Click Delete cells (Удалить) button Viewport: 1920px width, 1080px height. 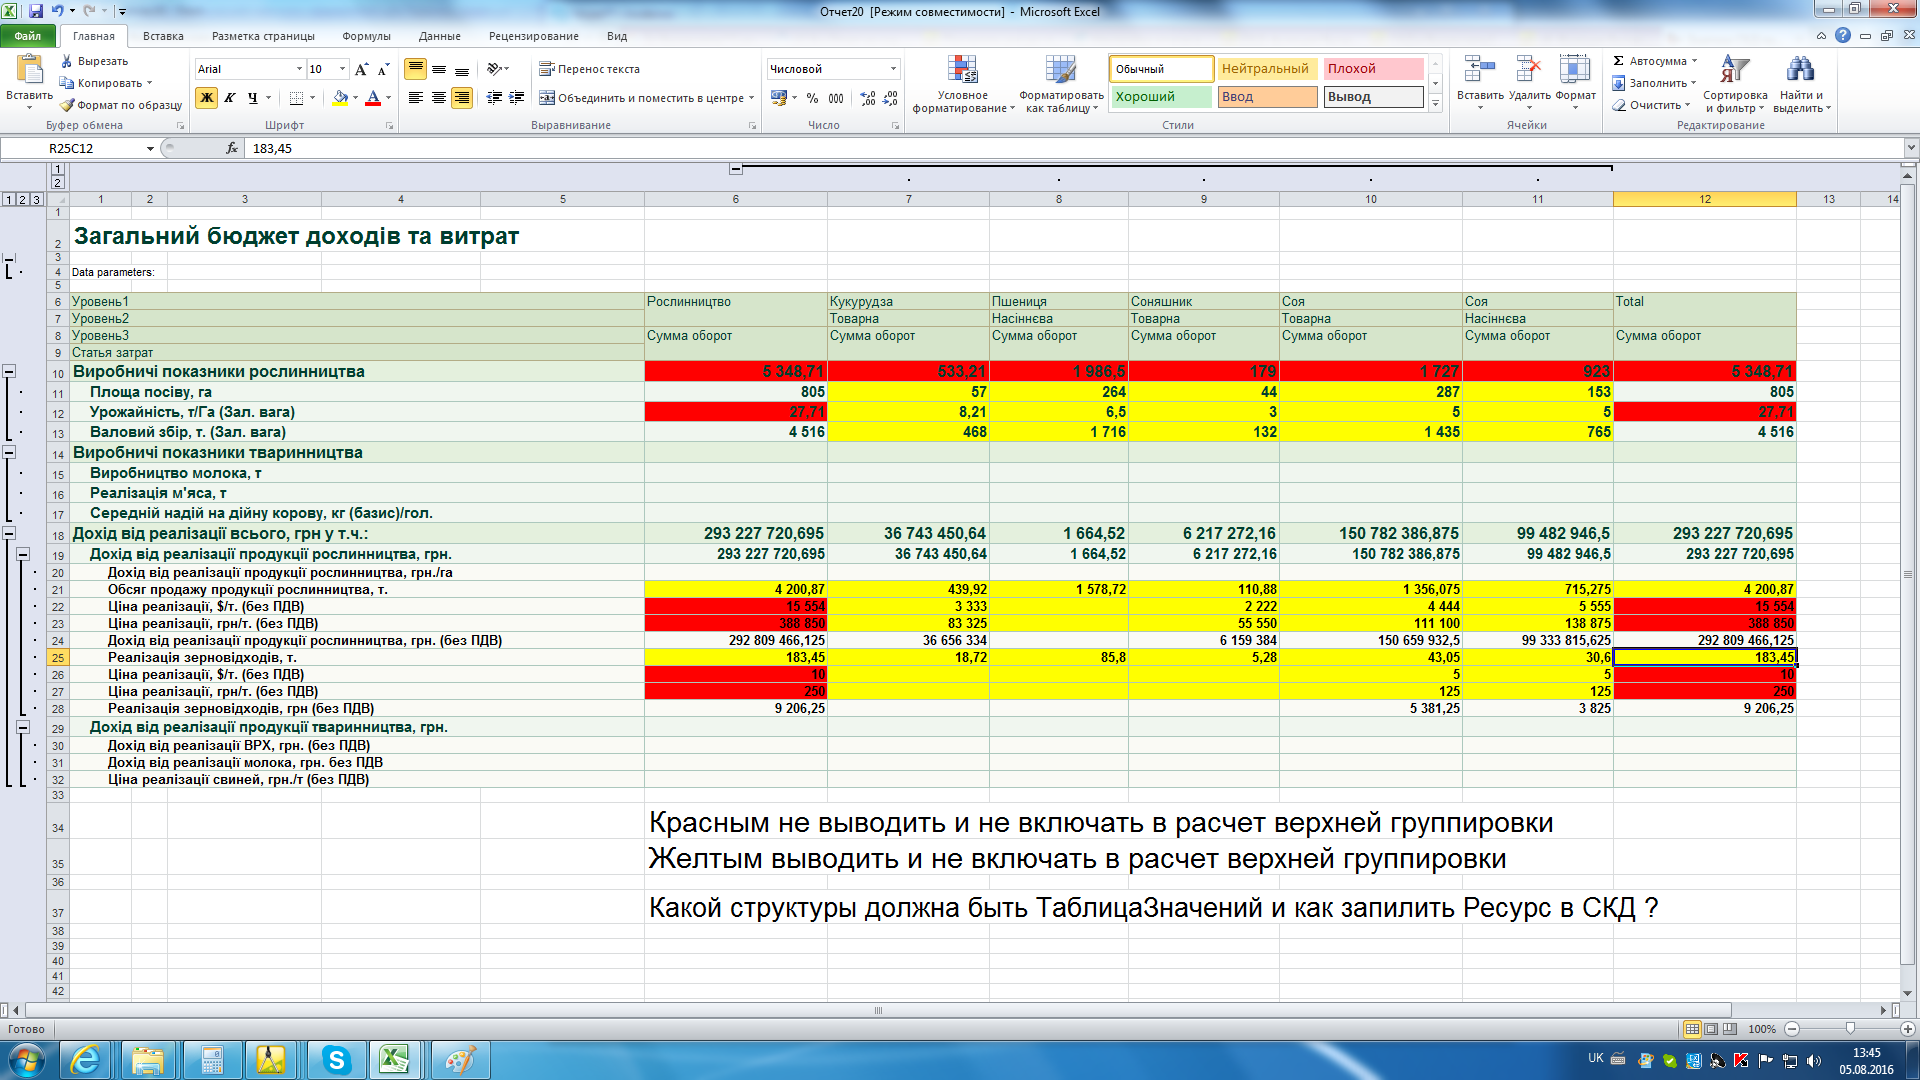coord(1529,82)
